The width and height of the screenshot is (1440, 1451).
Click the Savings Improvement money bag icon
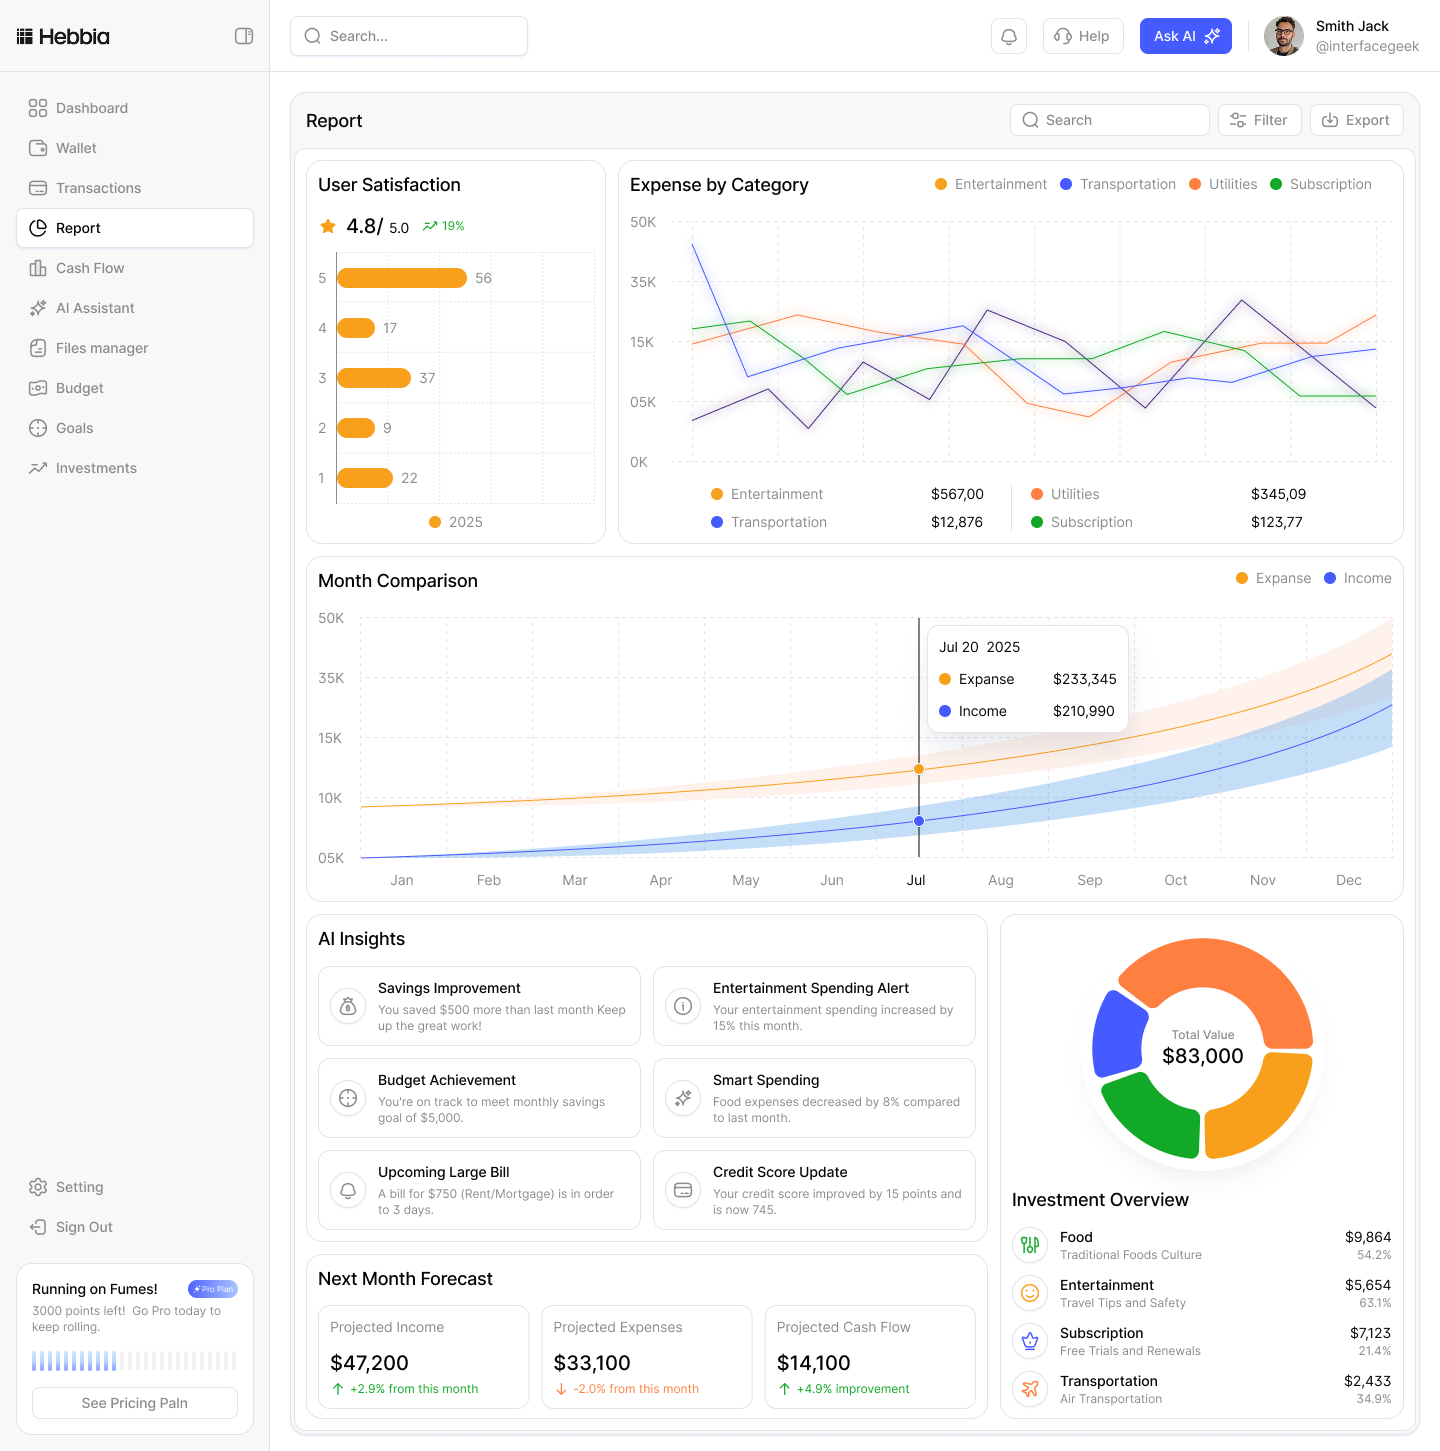coord(348,1006)
